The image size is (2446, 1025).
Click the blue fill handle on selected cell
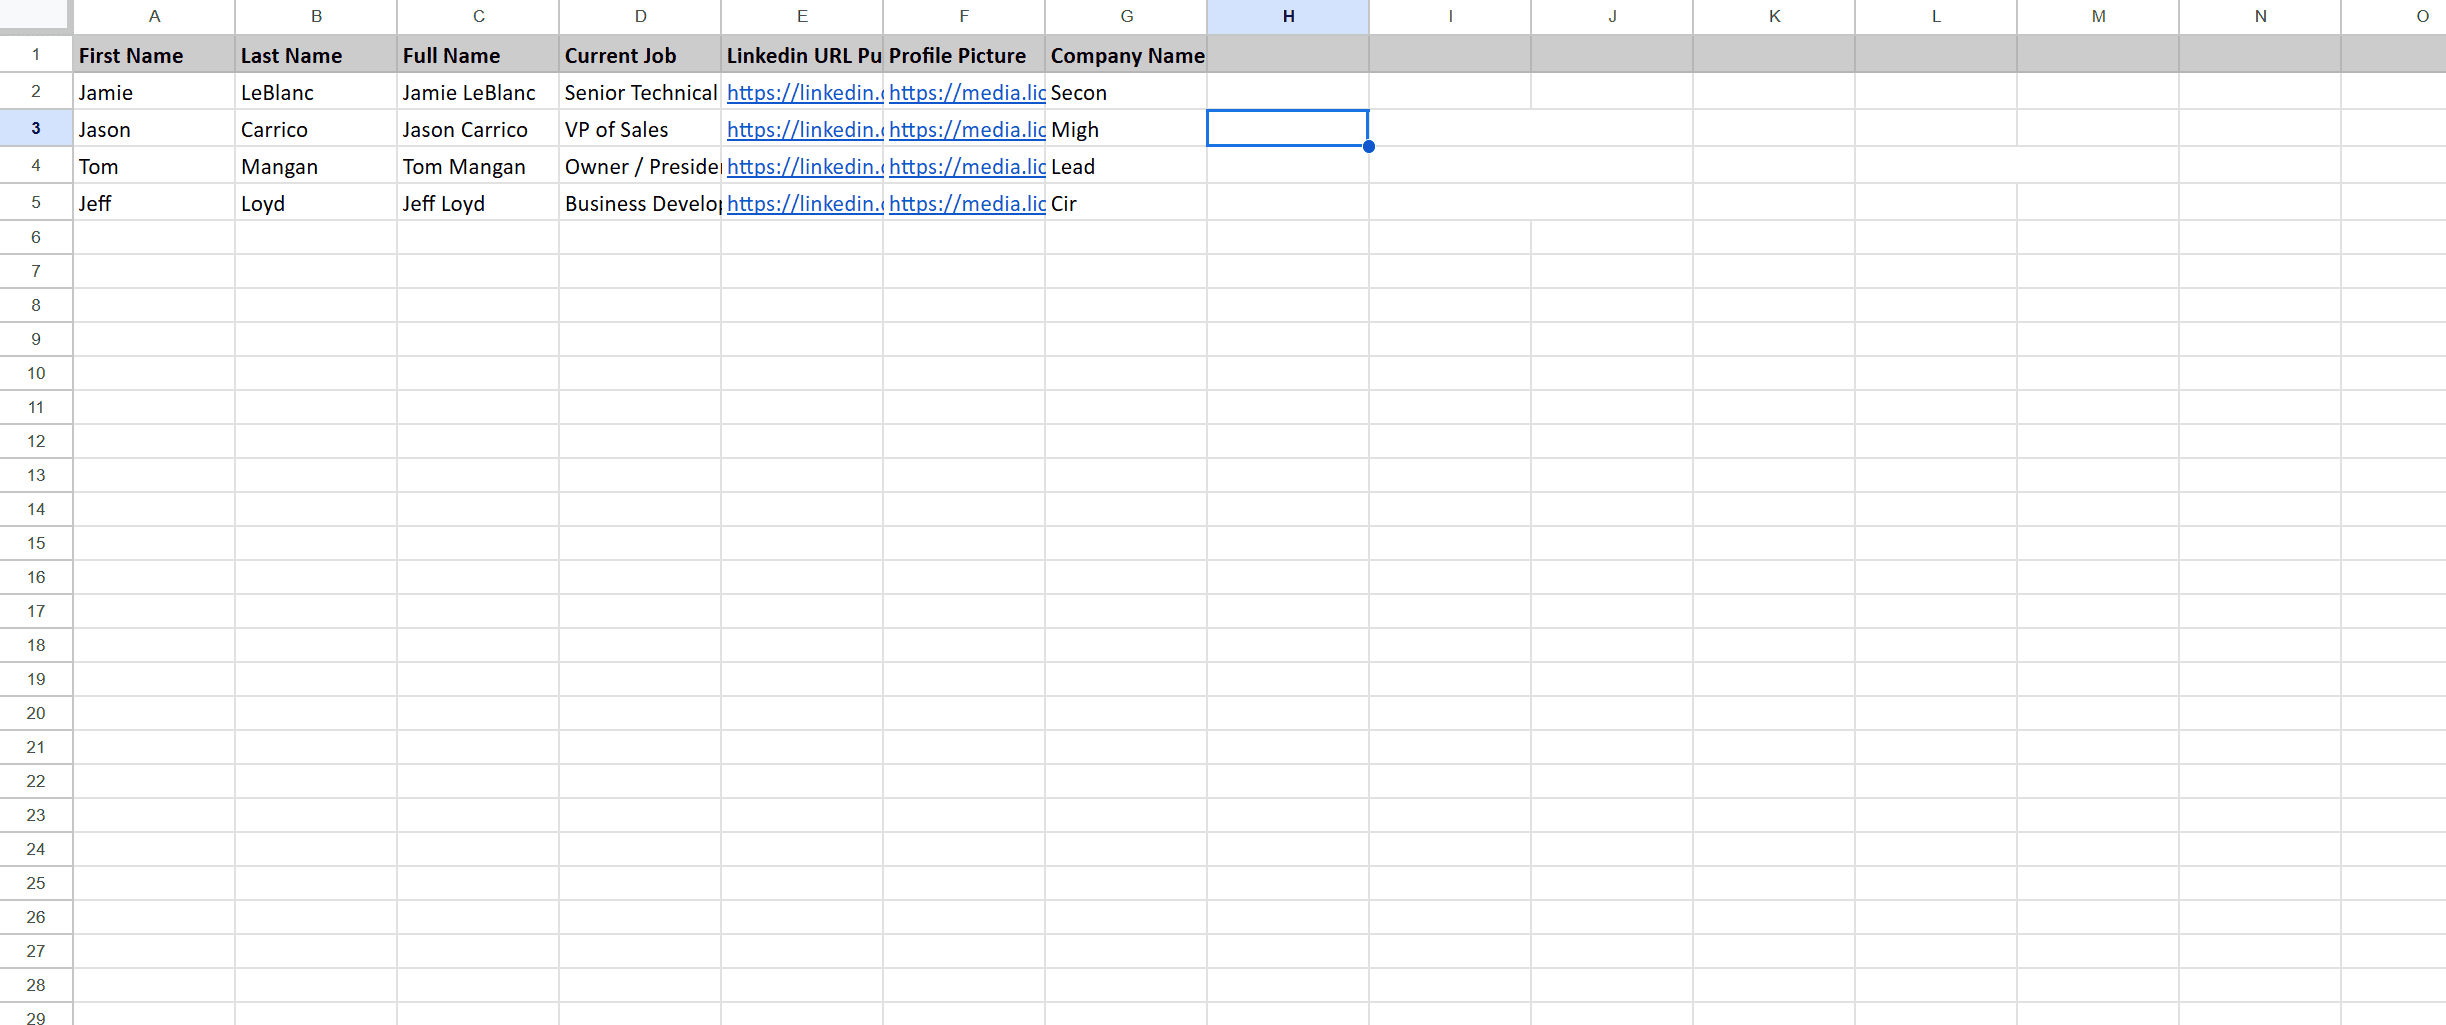1368,147
